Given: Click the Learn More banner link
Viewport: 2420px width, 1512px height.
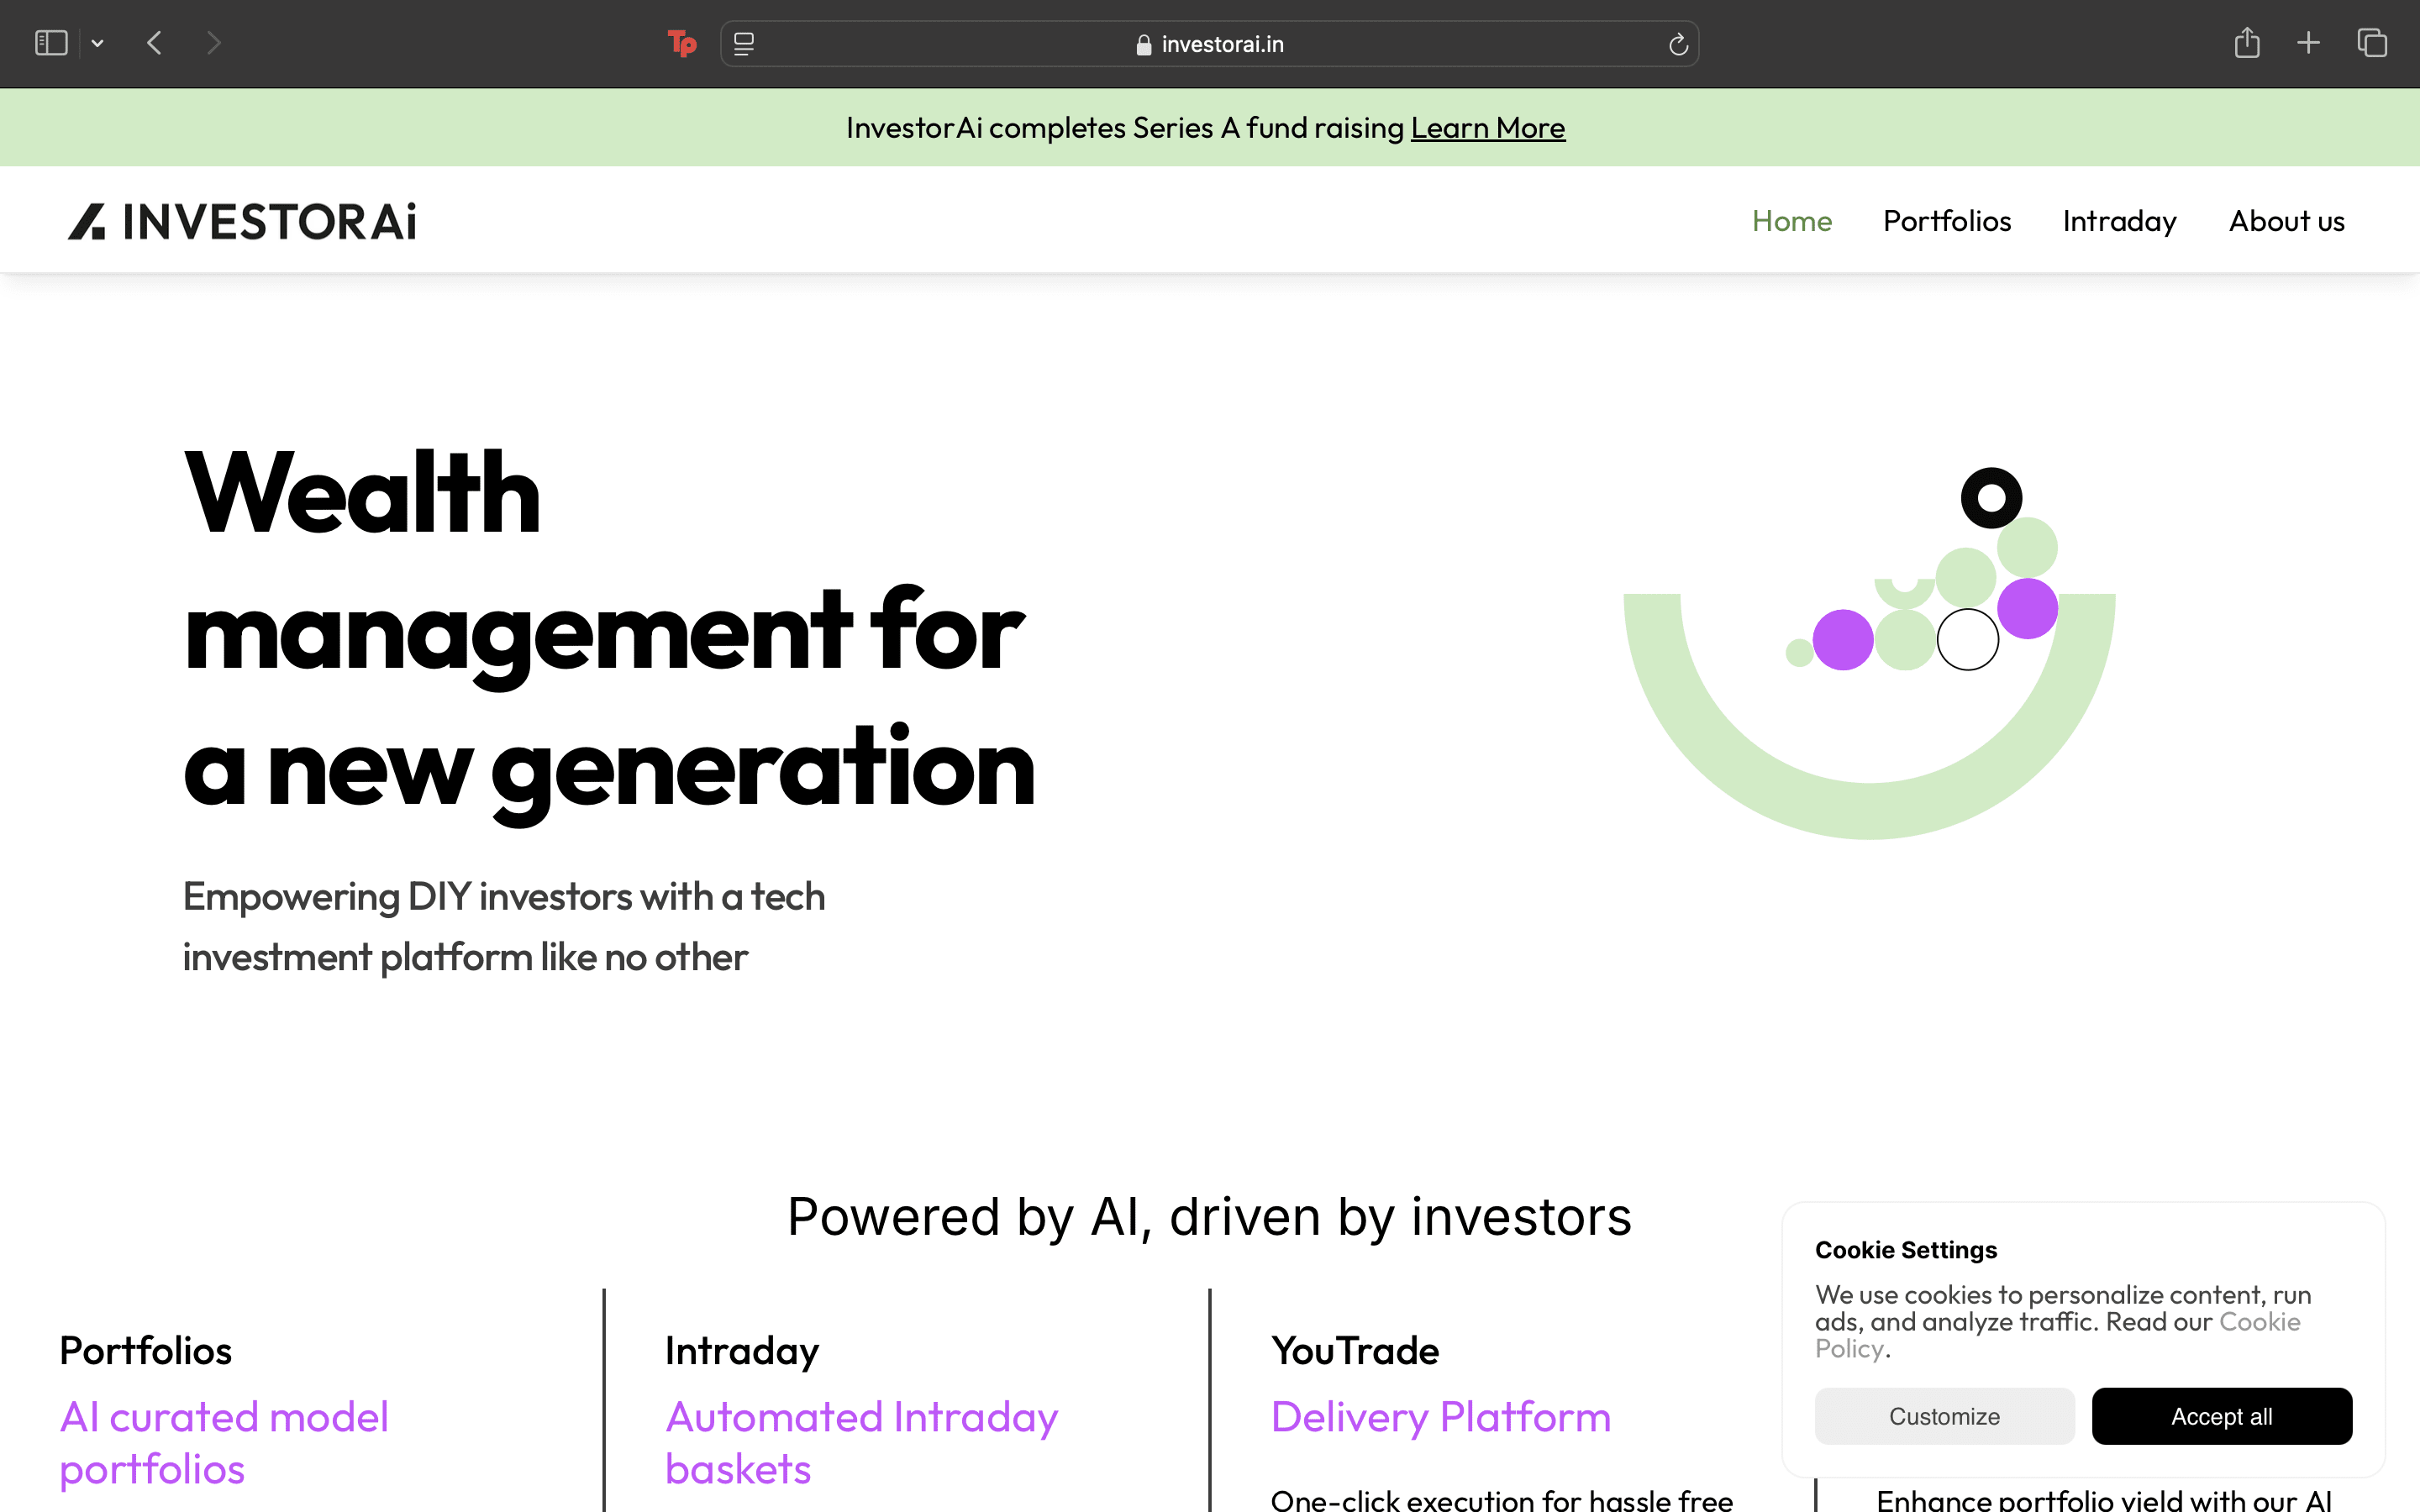Looking at the screenshot, I should pyautogui.click(x=1487, y=128).
